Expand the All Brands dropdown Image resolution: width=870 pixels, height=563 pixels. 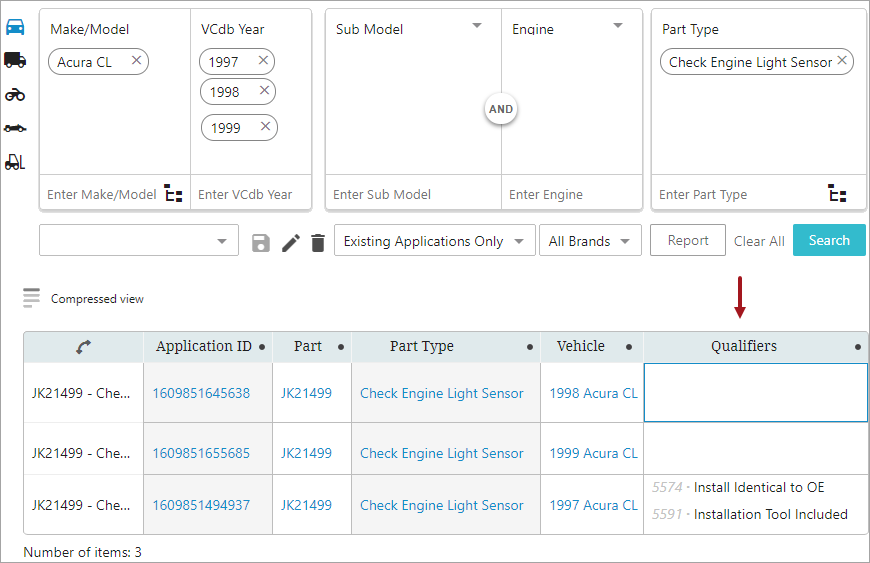pos(590,241)
